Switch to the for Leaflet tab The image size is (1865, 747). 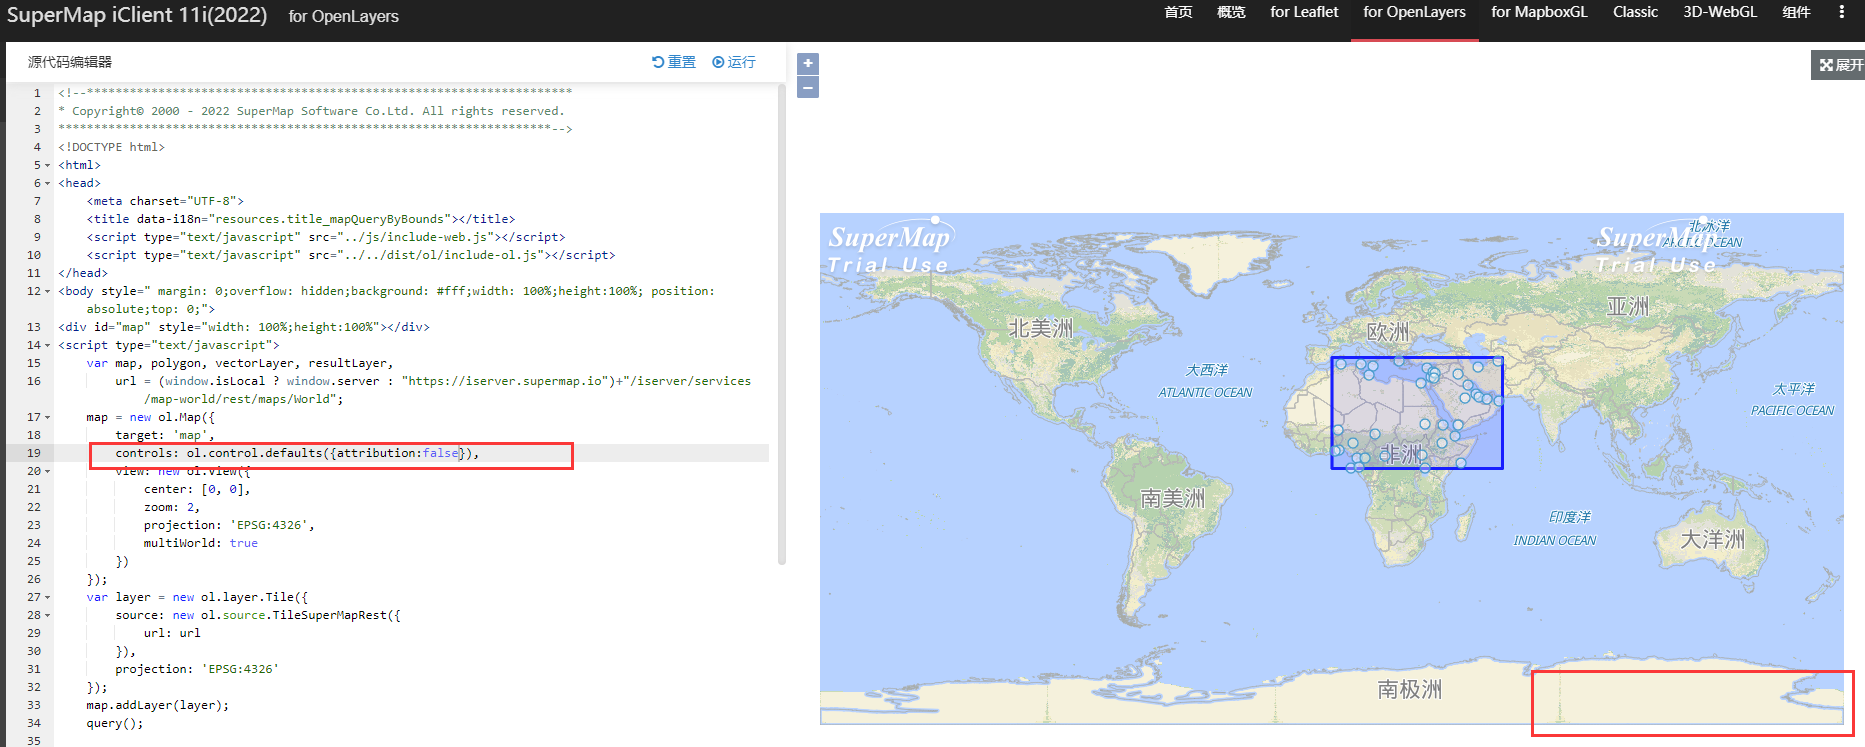(x=1304, y=12)
